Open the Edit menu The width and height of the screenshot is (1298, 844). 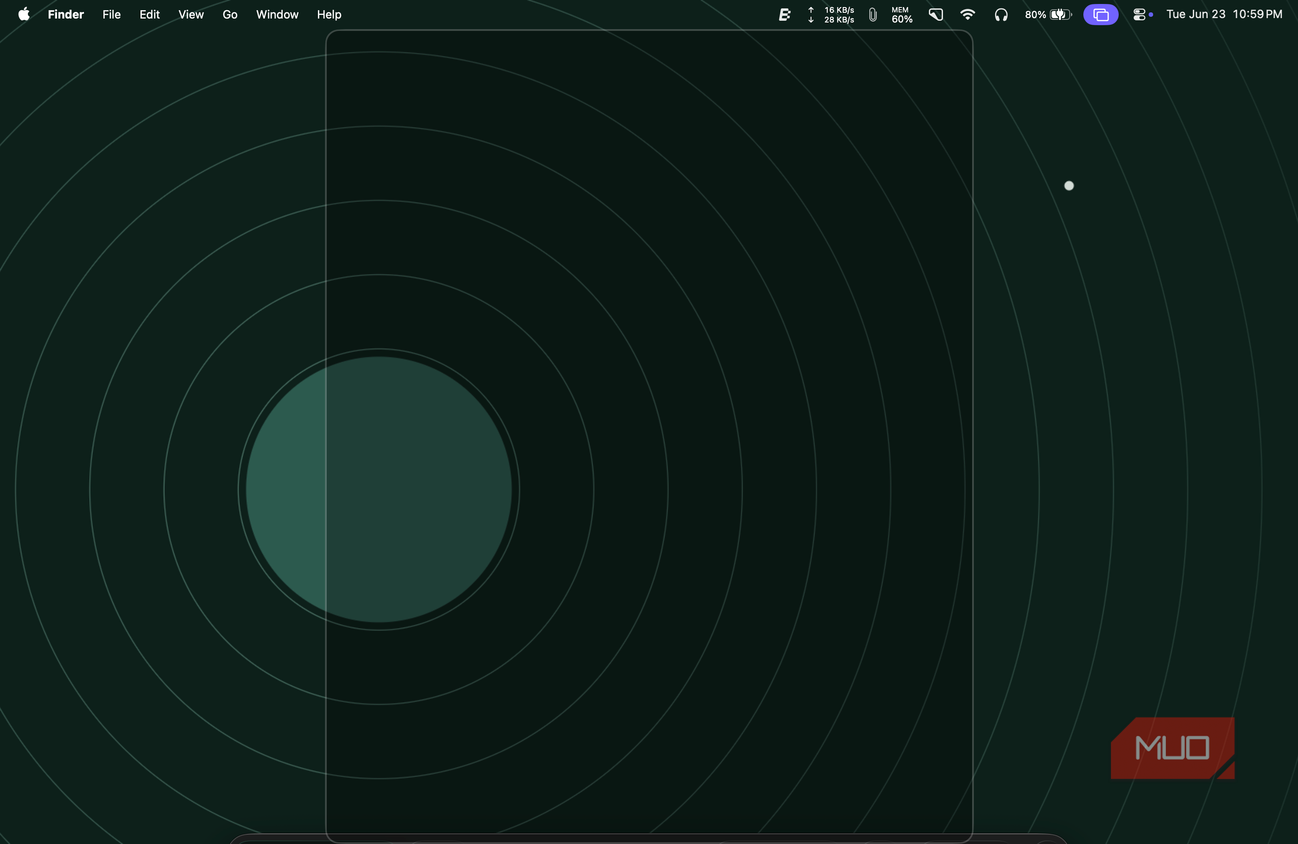pos(150,14)
